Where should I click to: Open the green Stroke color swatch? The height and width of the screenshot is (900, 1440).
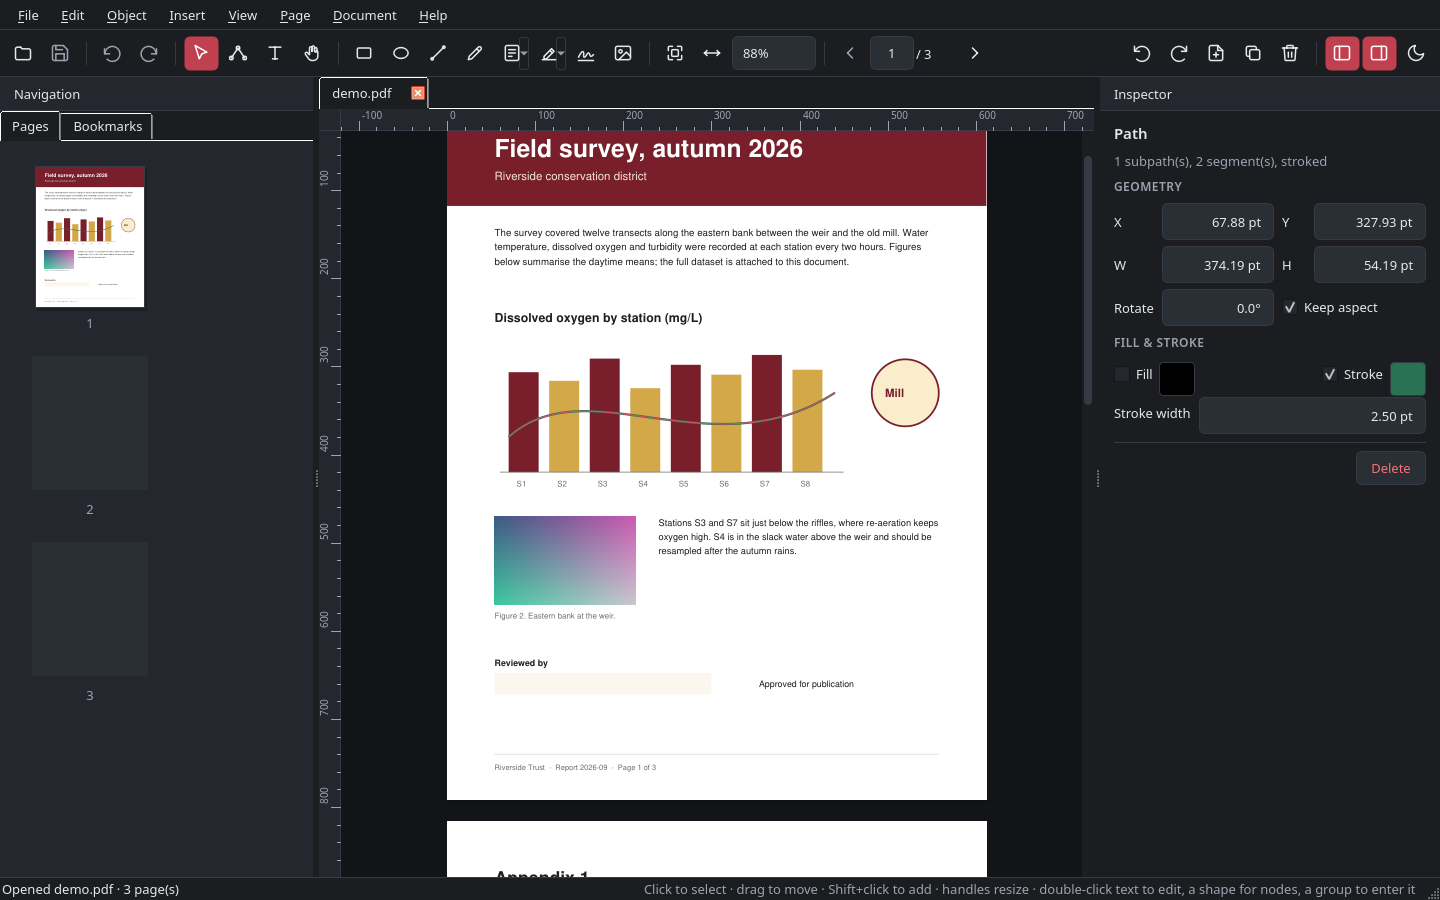click(x=1408, y=378)
